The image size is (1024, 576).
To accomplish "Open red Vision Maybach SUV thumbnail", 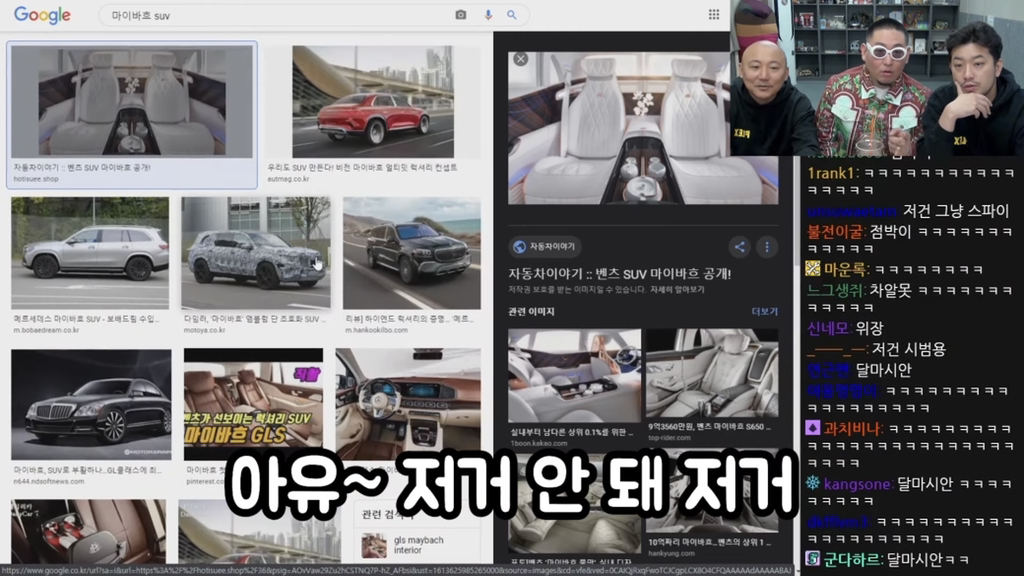I will click(373, 101).
